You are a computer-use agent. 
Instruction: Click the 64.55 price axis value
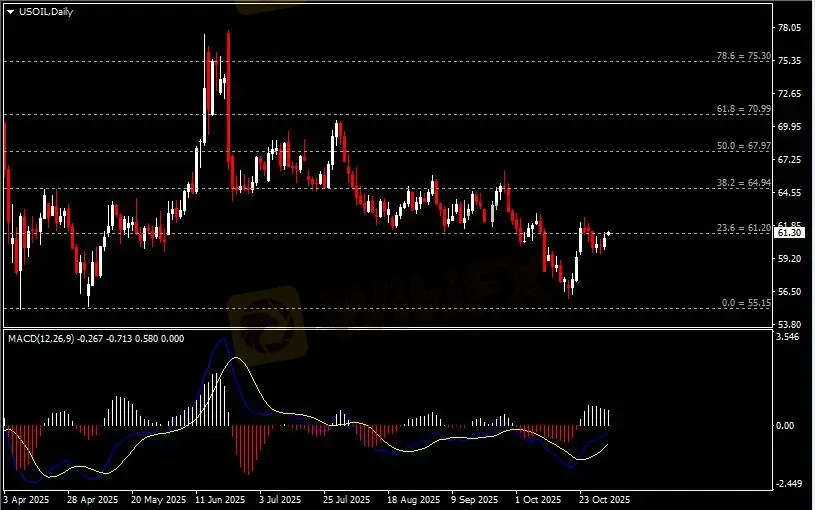(x=790, y=193)
